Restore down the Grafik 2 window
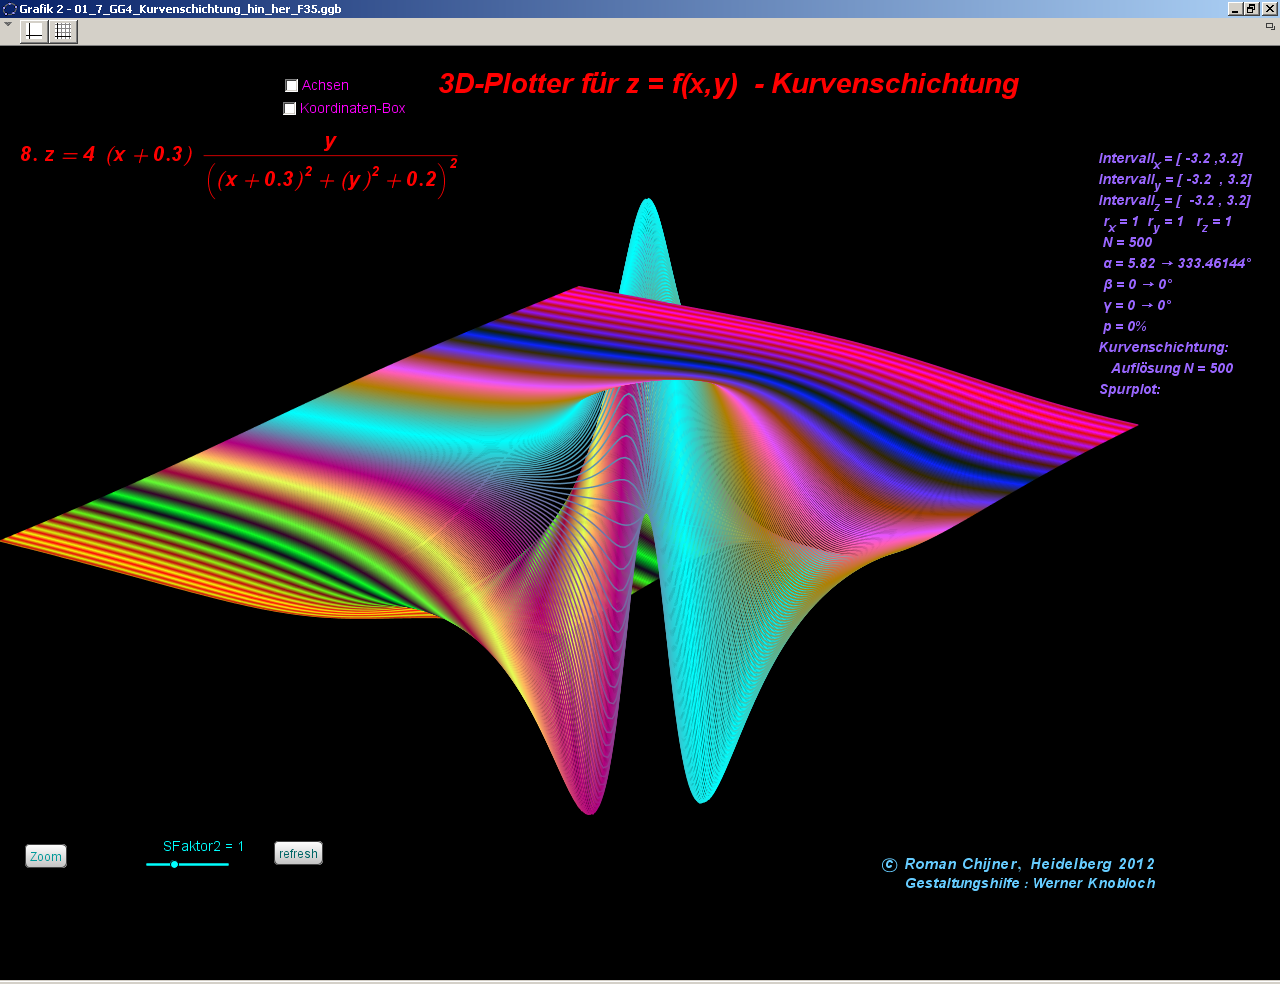This screenshot has width=1280, height=984. (x=1252, y=9)
